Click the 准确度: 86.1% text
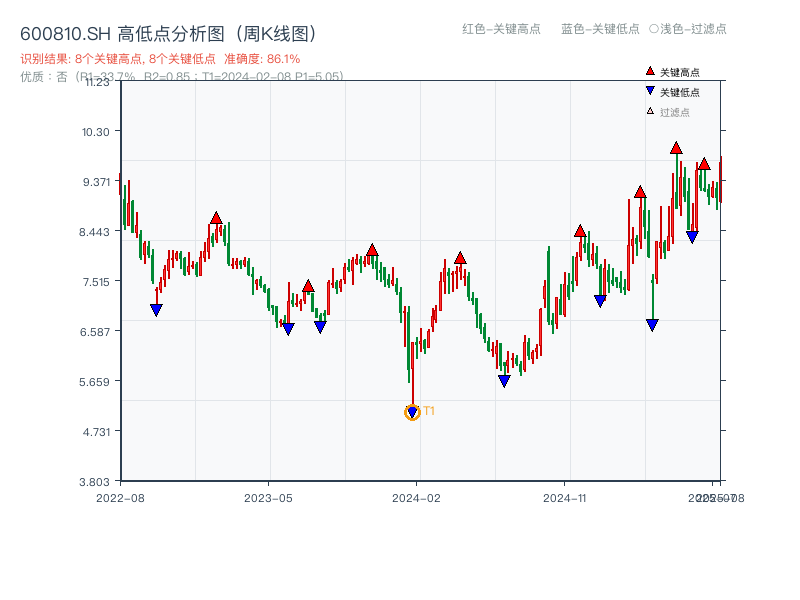Image resolution: width=800 pixels, height=600 pixels. 262,59
